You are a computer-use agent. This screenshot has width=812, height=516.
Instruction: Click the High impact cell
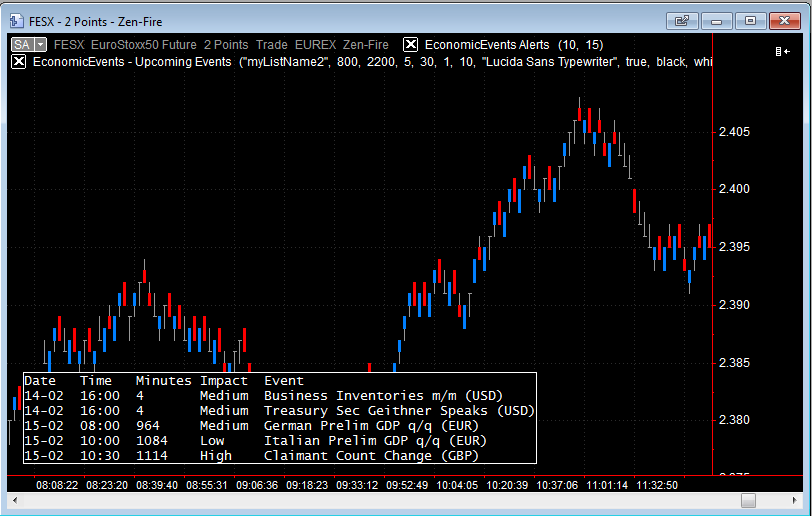tap(216, 456)
